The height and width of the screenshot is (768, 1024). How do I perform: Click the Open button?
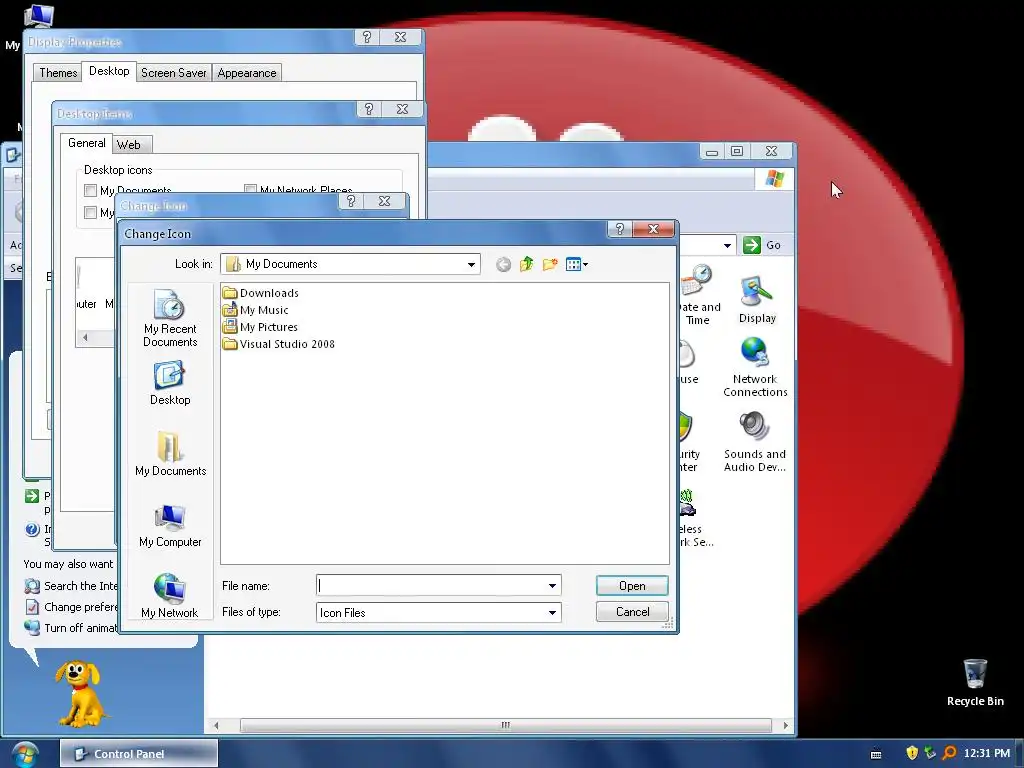click(632, 586)
